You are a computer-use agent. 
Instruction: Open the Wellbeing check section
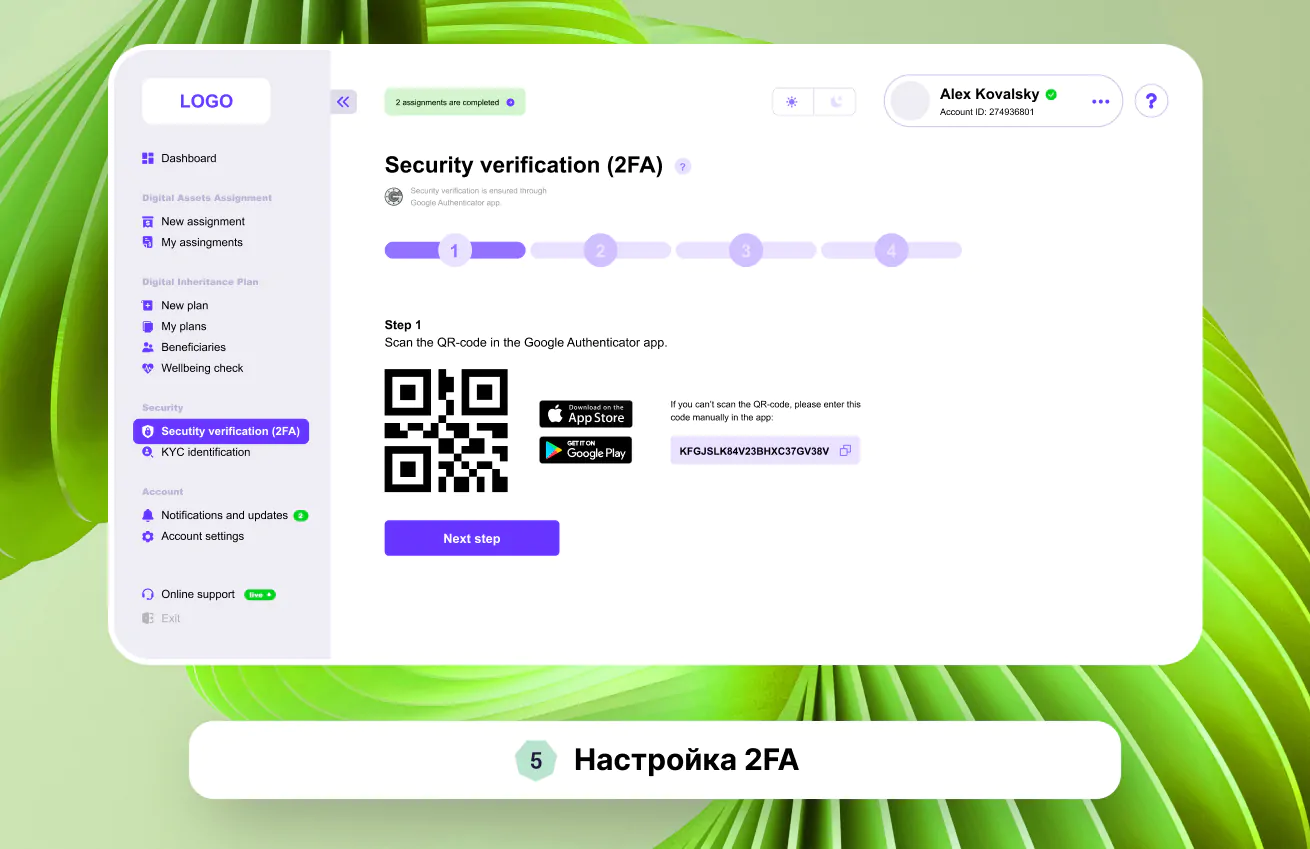point(202,368)
